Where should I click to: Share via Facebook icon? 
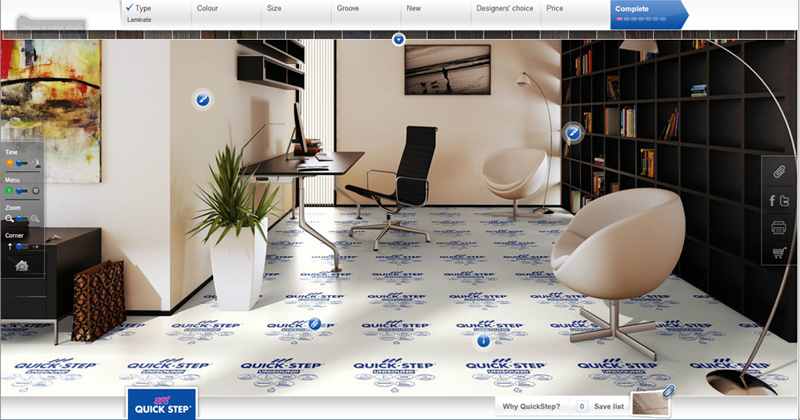[772, 201]
